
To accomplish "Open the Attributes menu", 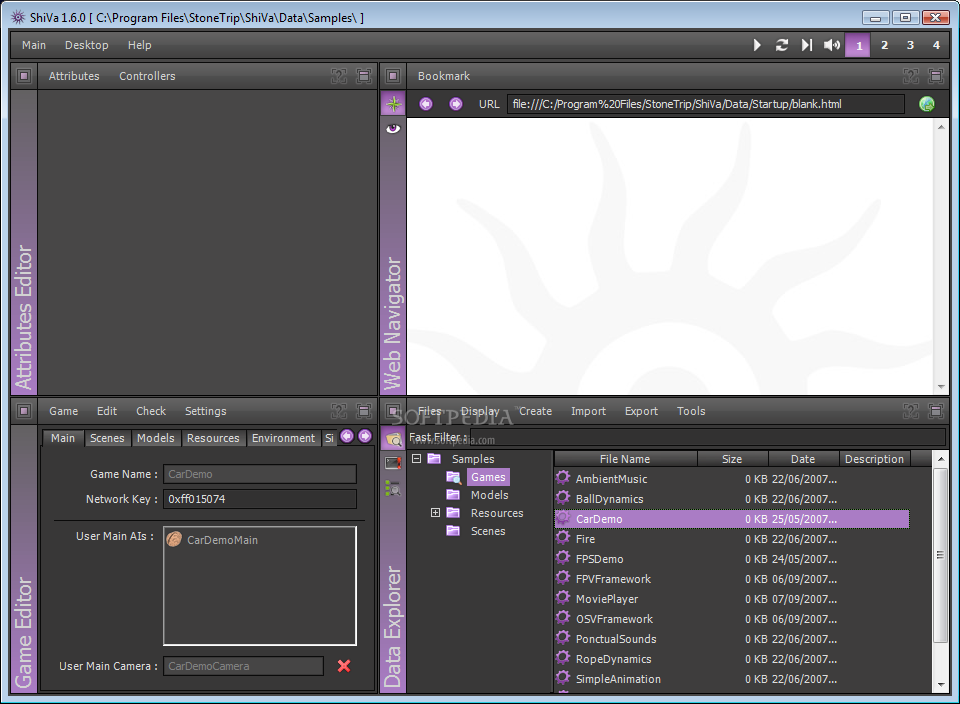I will (74, 76).
